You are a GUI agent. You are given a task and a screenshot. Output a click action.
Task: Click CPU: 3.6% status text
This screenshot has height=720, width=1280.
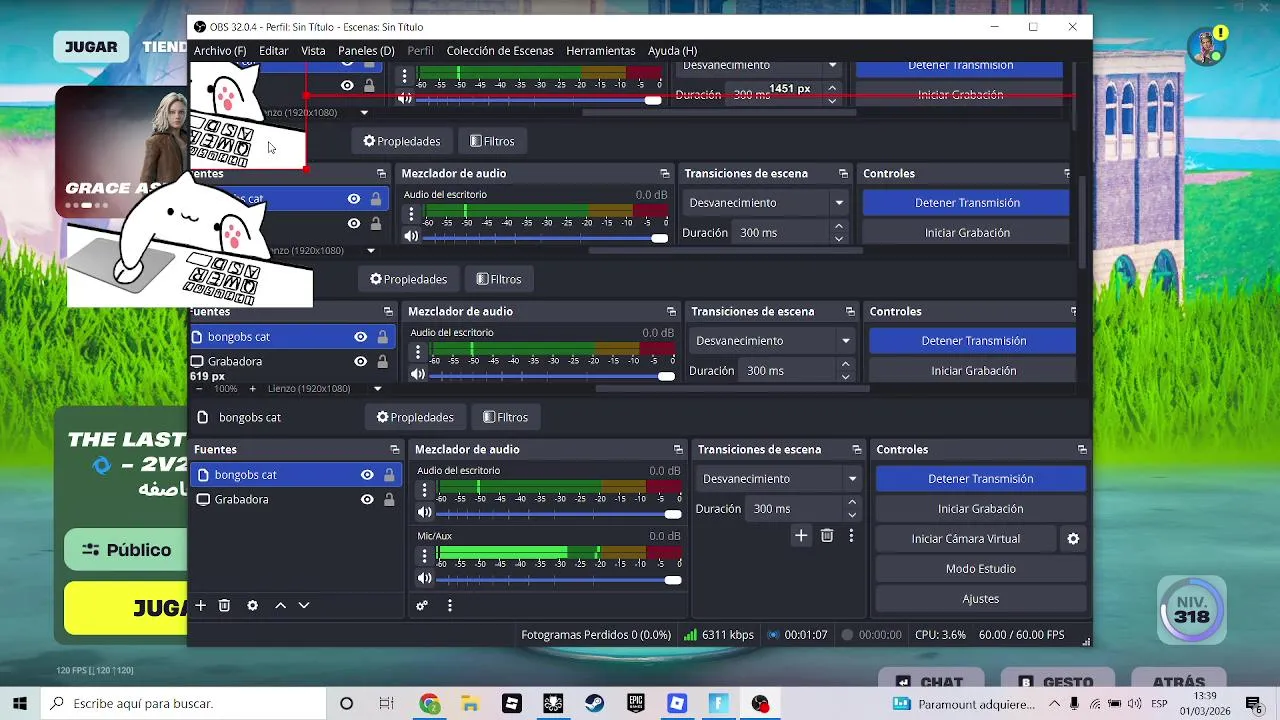940,635
